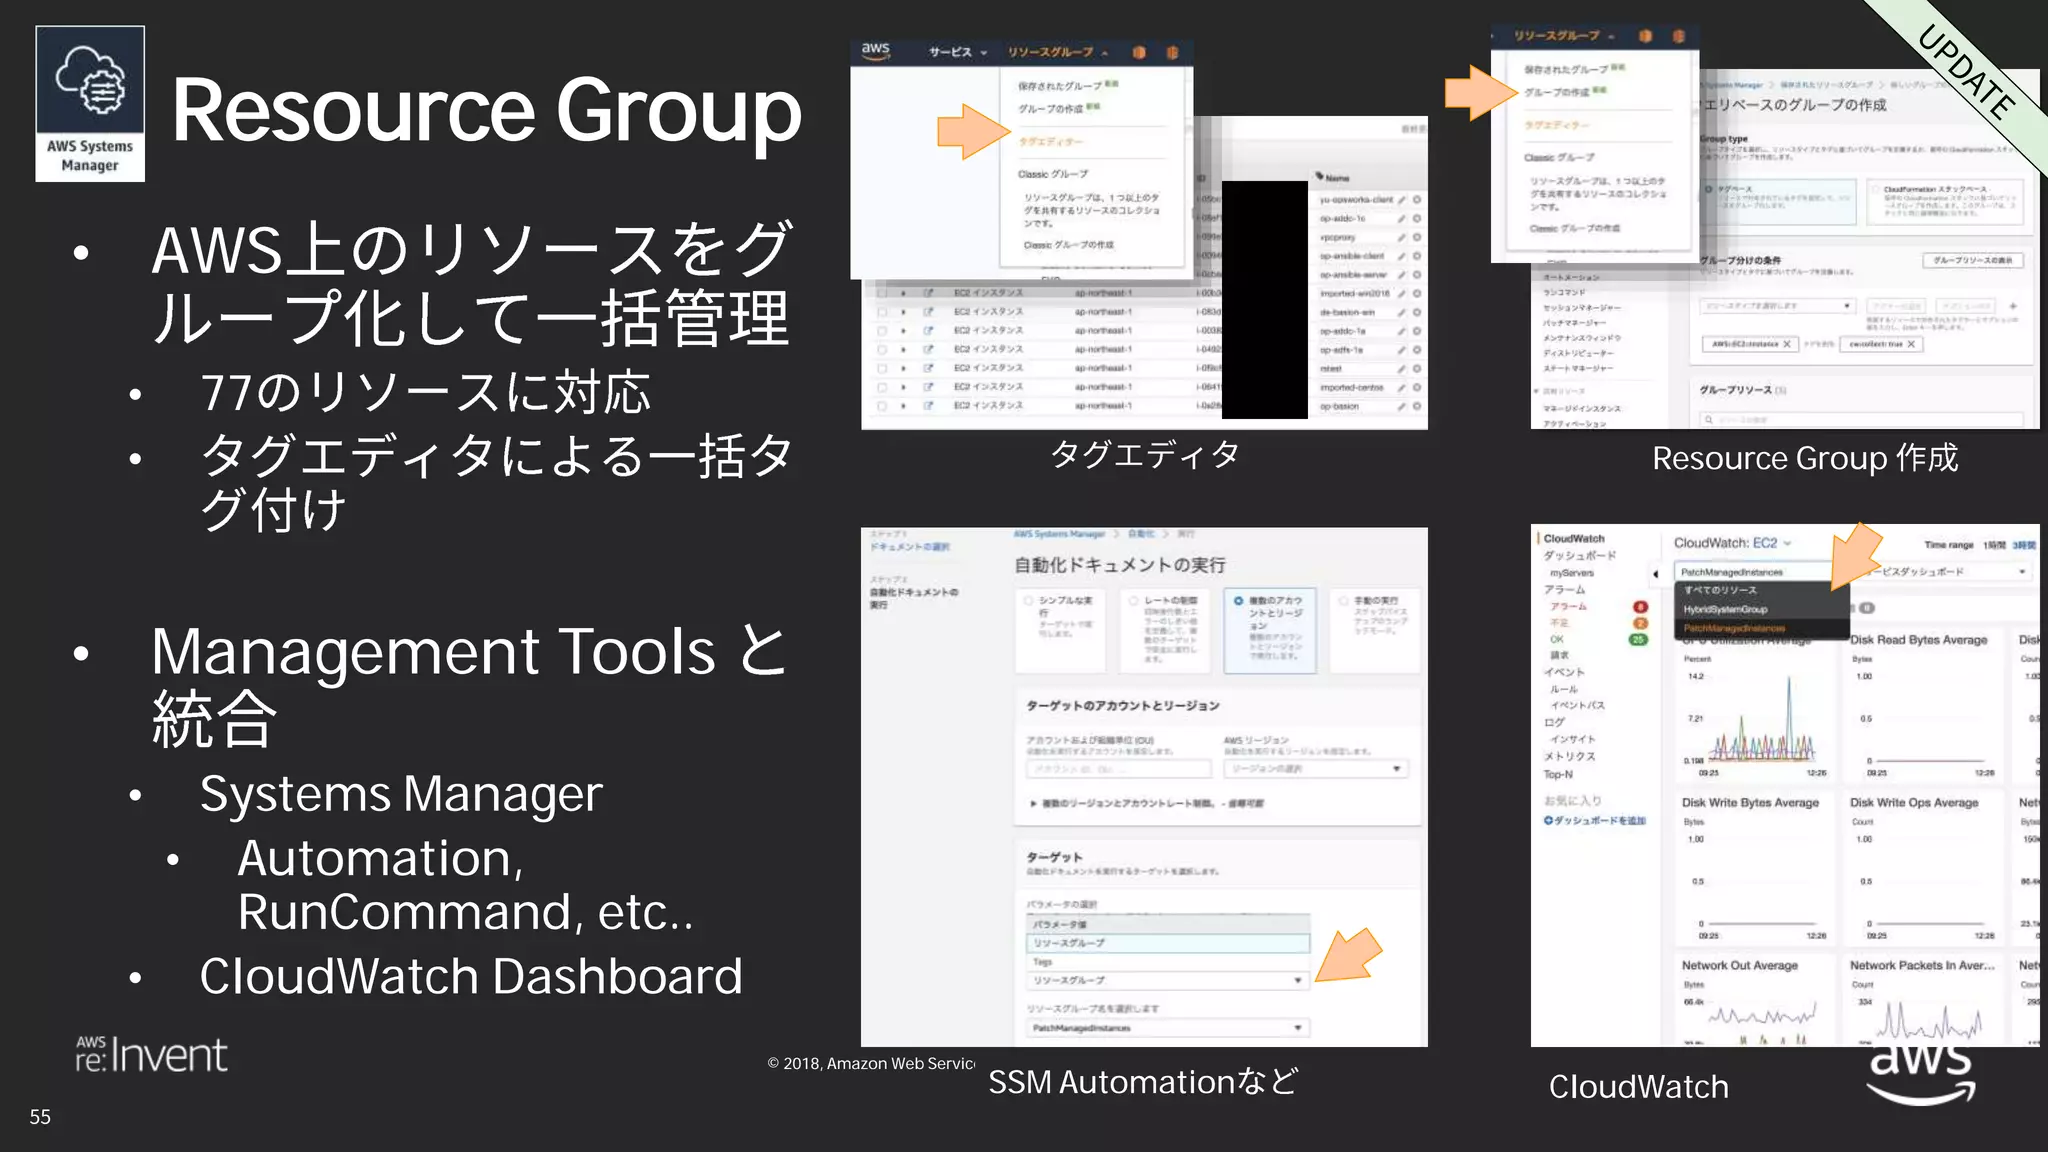Click the green OK count badge
Viewport: 2048px width, 1152px height.
(1640, 640)
